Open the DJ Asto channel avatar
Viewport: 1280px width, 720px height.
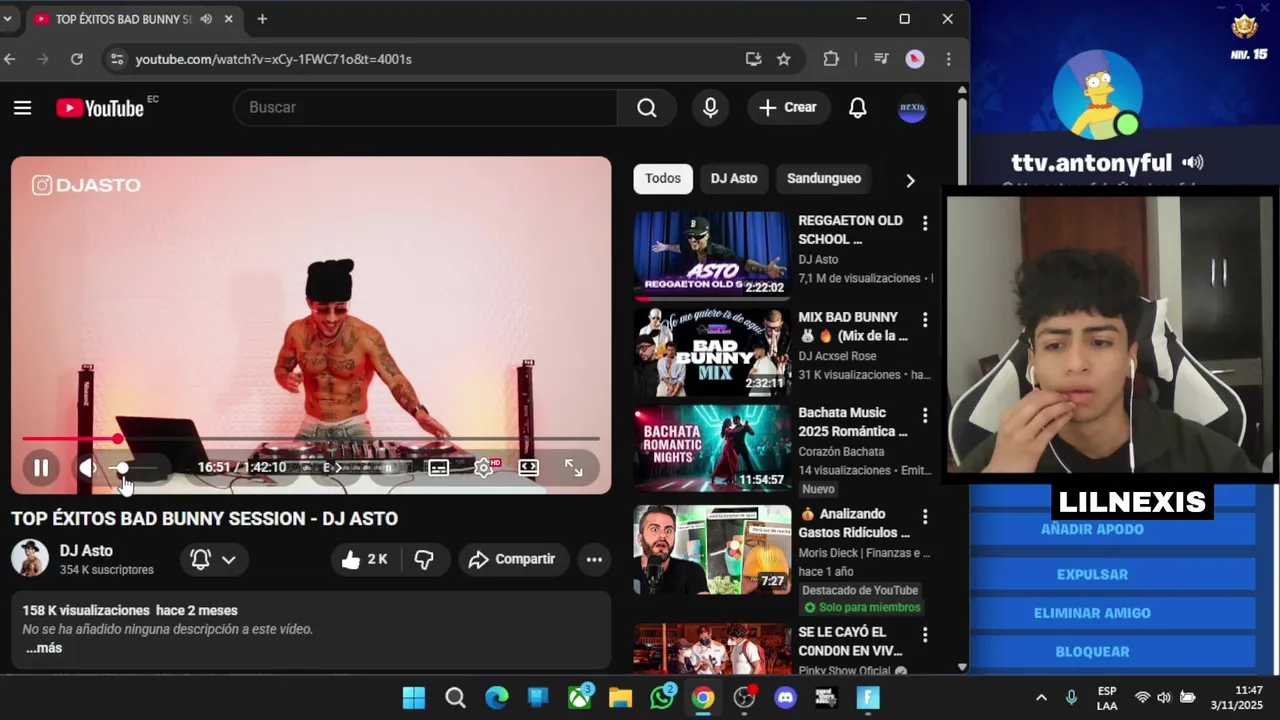[x=30, y=558]
